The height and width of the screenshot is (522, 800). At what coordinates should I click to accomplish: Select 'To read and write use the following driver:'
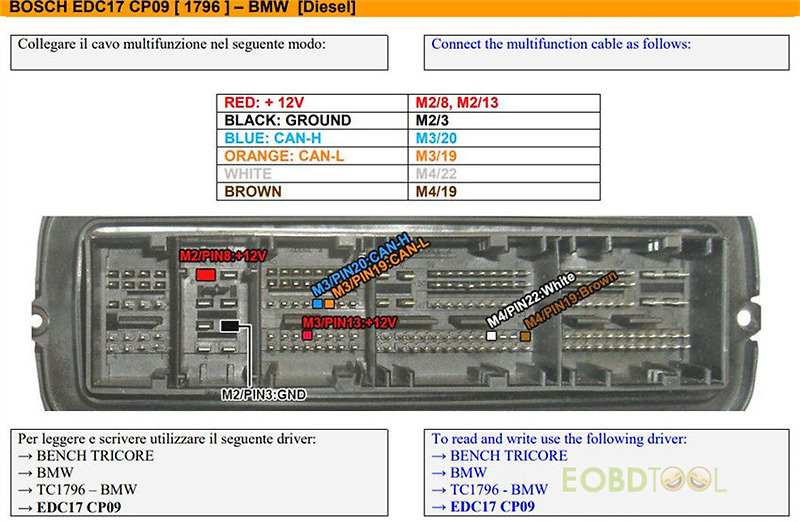coord(559,439)
